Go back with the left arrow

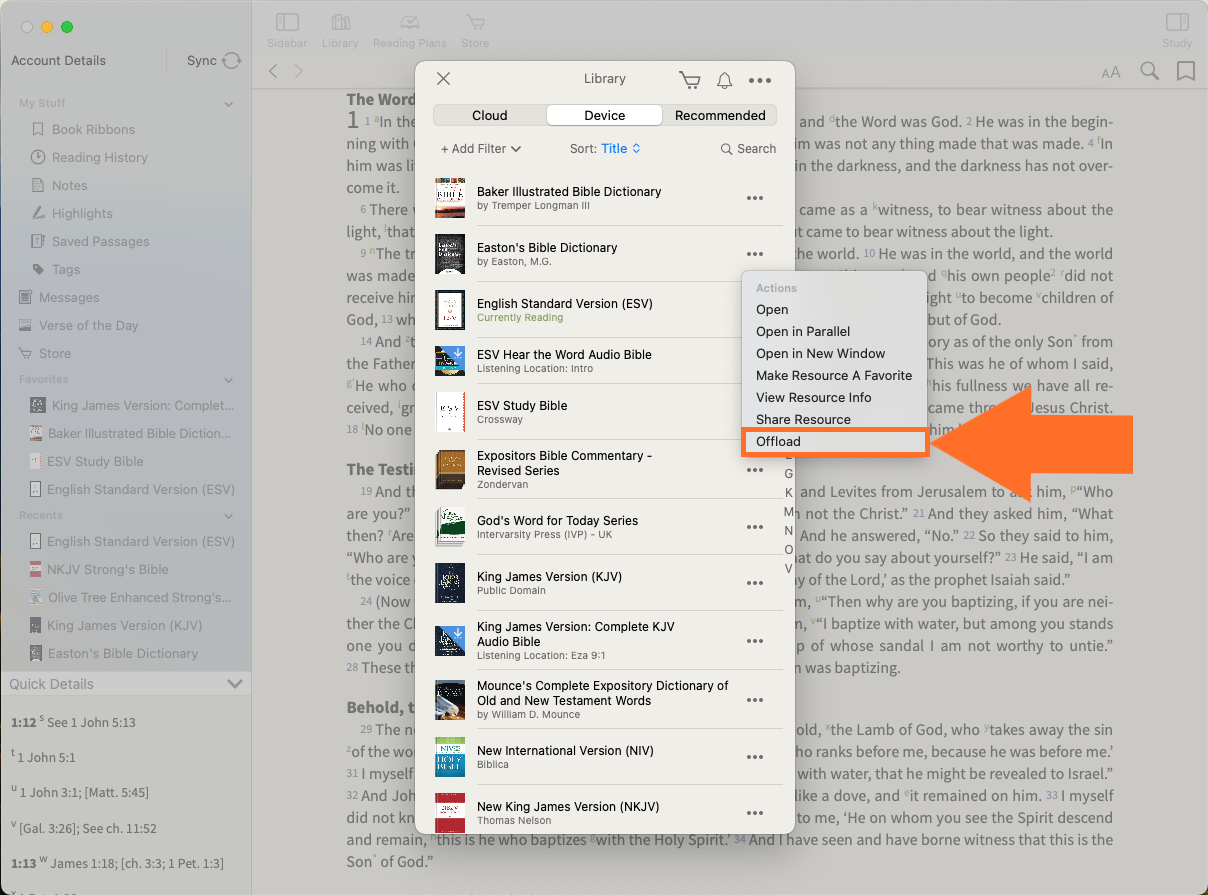pos(273,71)
